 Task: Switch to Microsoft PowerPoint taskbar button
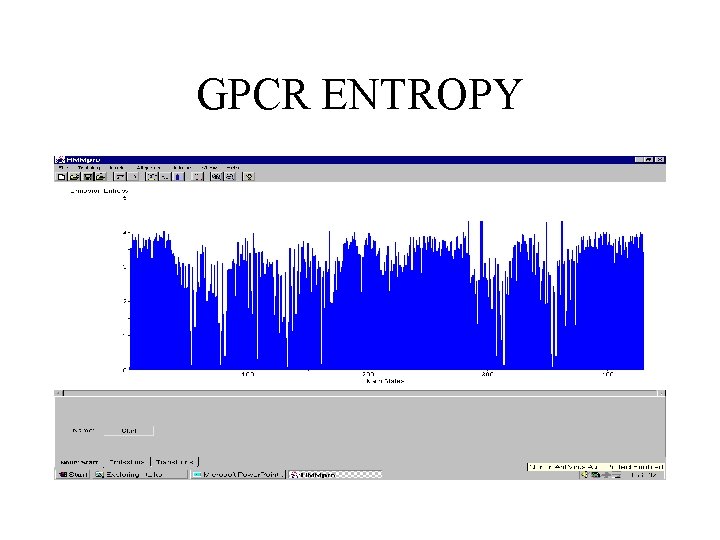pos(238,474)
